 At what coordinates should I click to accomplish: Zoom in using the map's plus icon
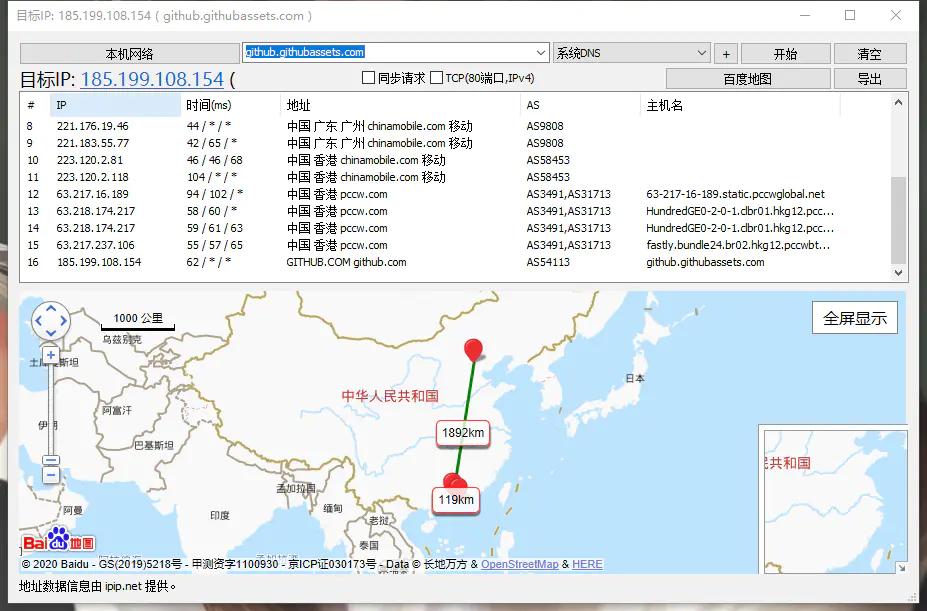click(50, 354)
